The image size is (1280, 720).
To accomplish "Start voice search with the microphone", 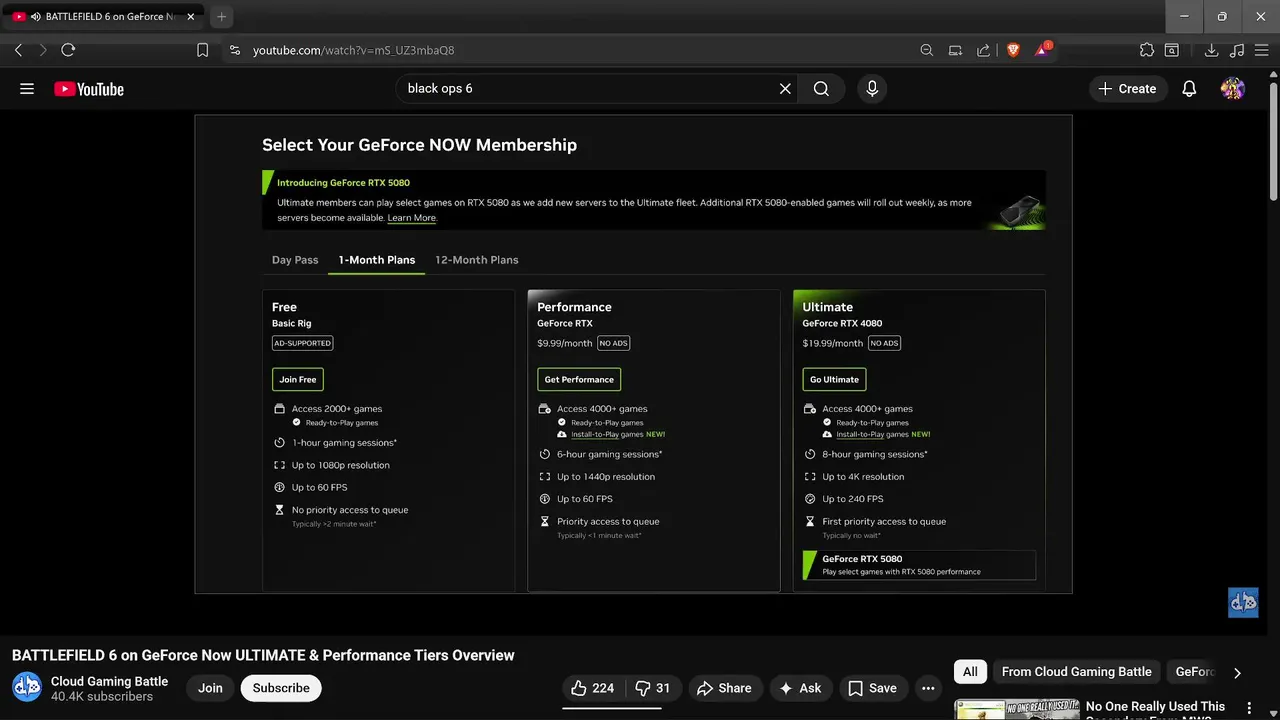I will pyautogui.click(x=872, y=89).
